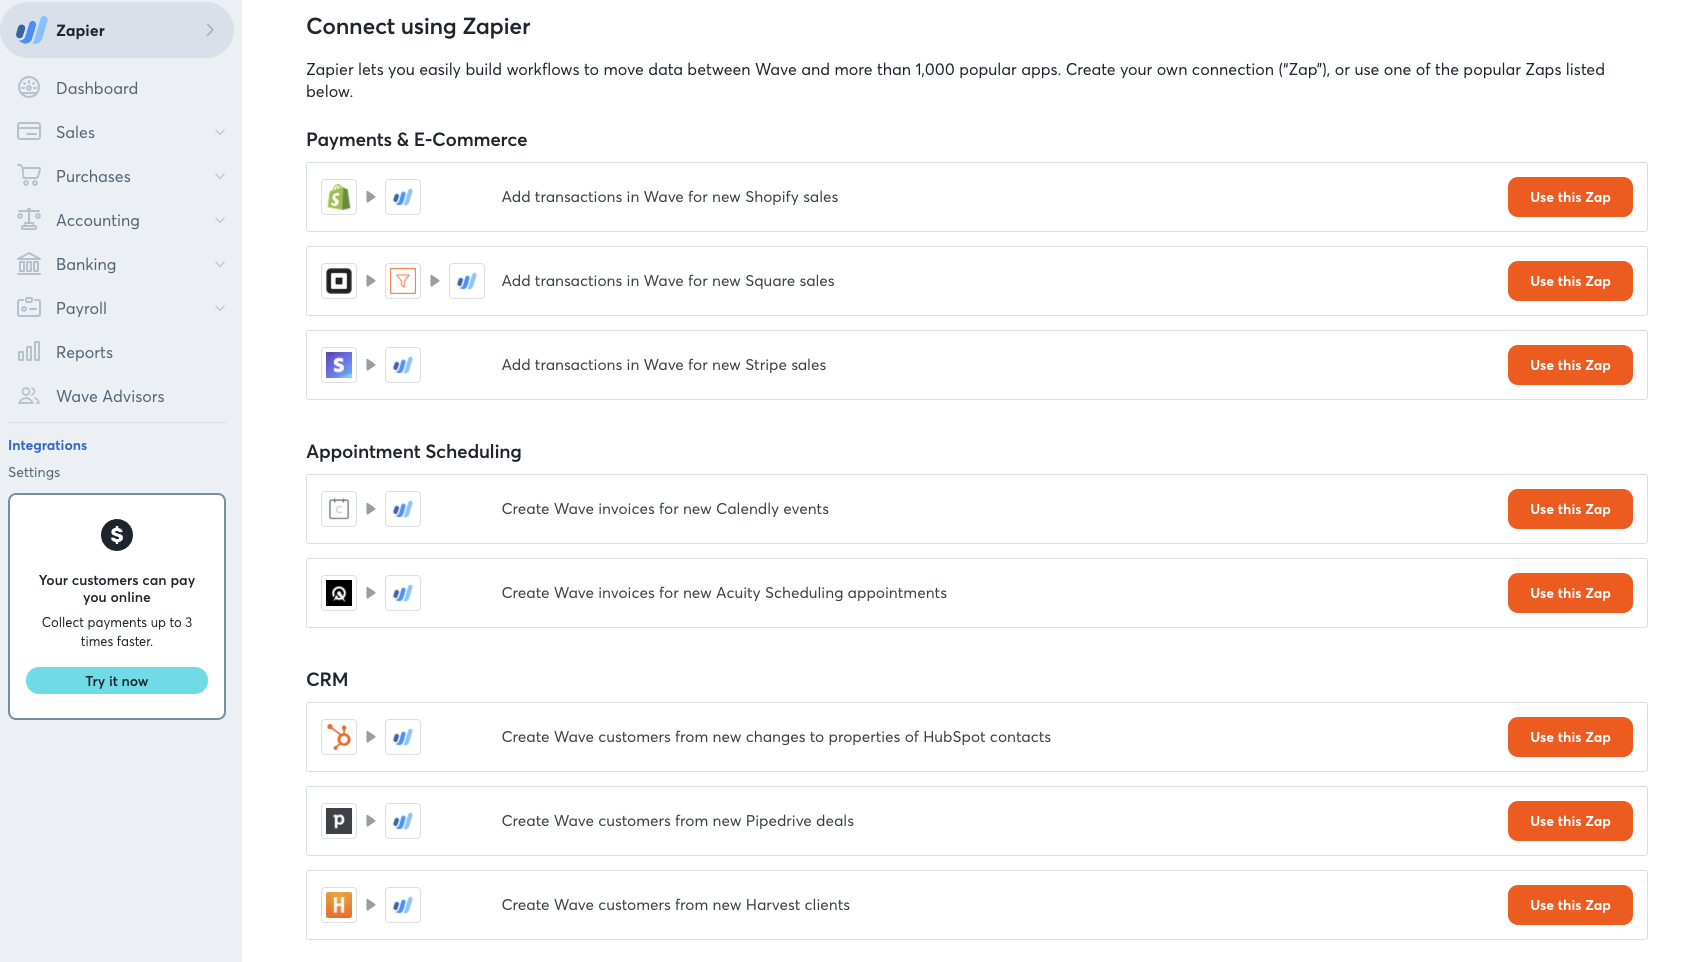Click the HubSpot app icon
The height and width of the screenshot is (962, 1692).
tap(339, 737)
